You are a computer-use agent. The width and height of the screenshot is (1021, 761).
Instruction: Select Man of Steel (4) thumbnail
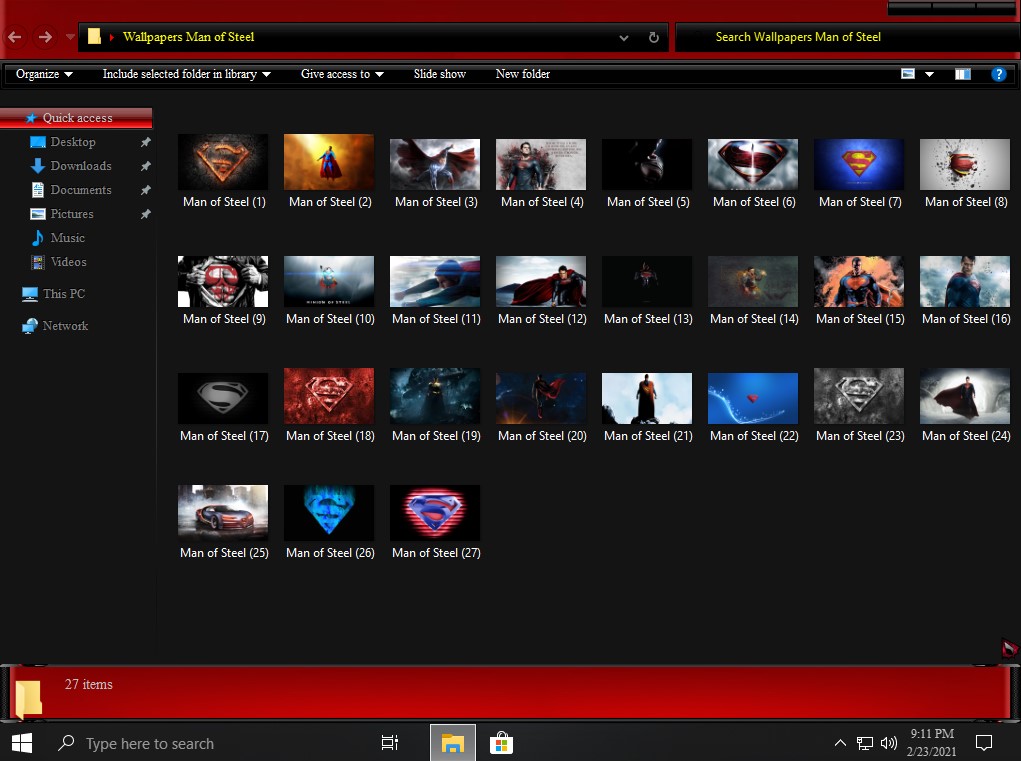coord(541,164)
